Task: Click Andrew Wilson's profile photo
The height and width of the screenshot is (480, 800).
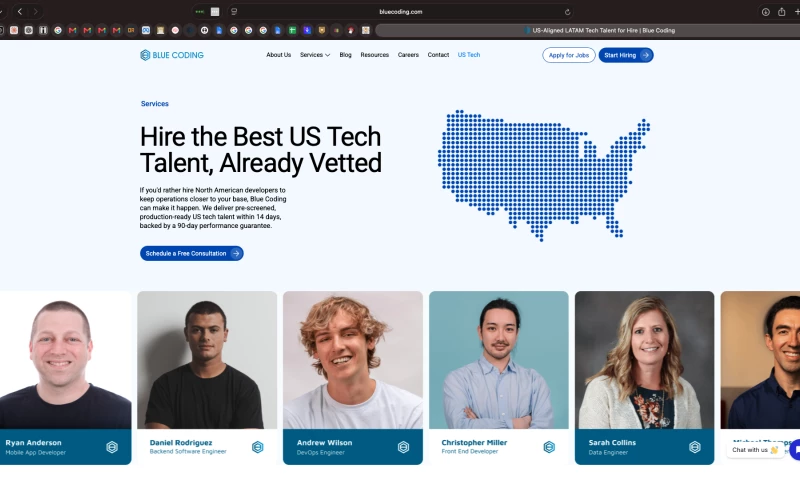Action: tap(353, 360)
